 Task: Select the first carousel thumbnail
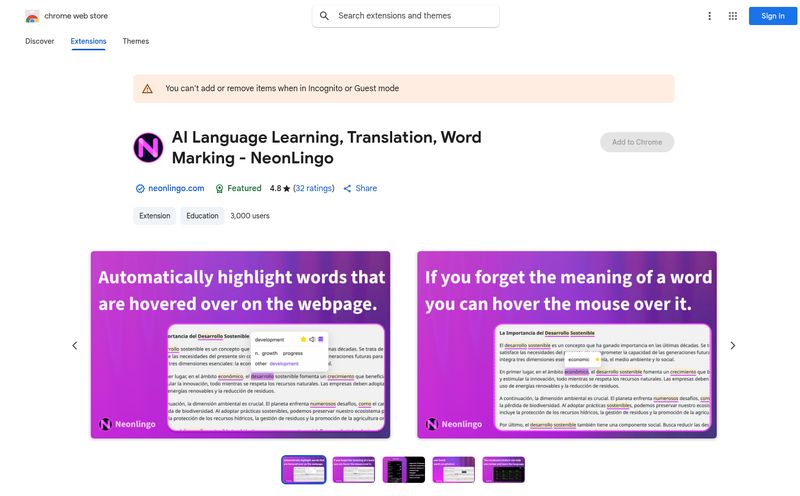click(x=304, y=469)
